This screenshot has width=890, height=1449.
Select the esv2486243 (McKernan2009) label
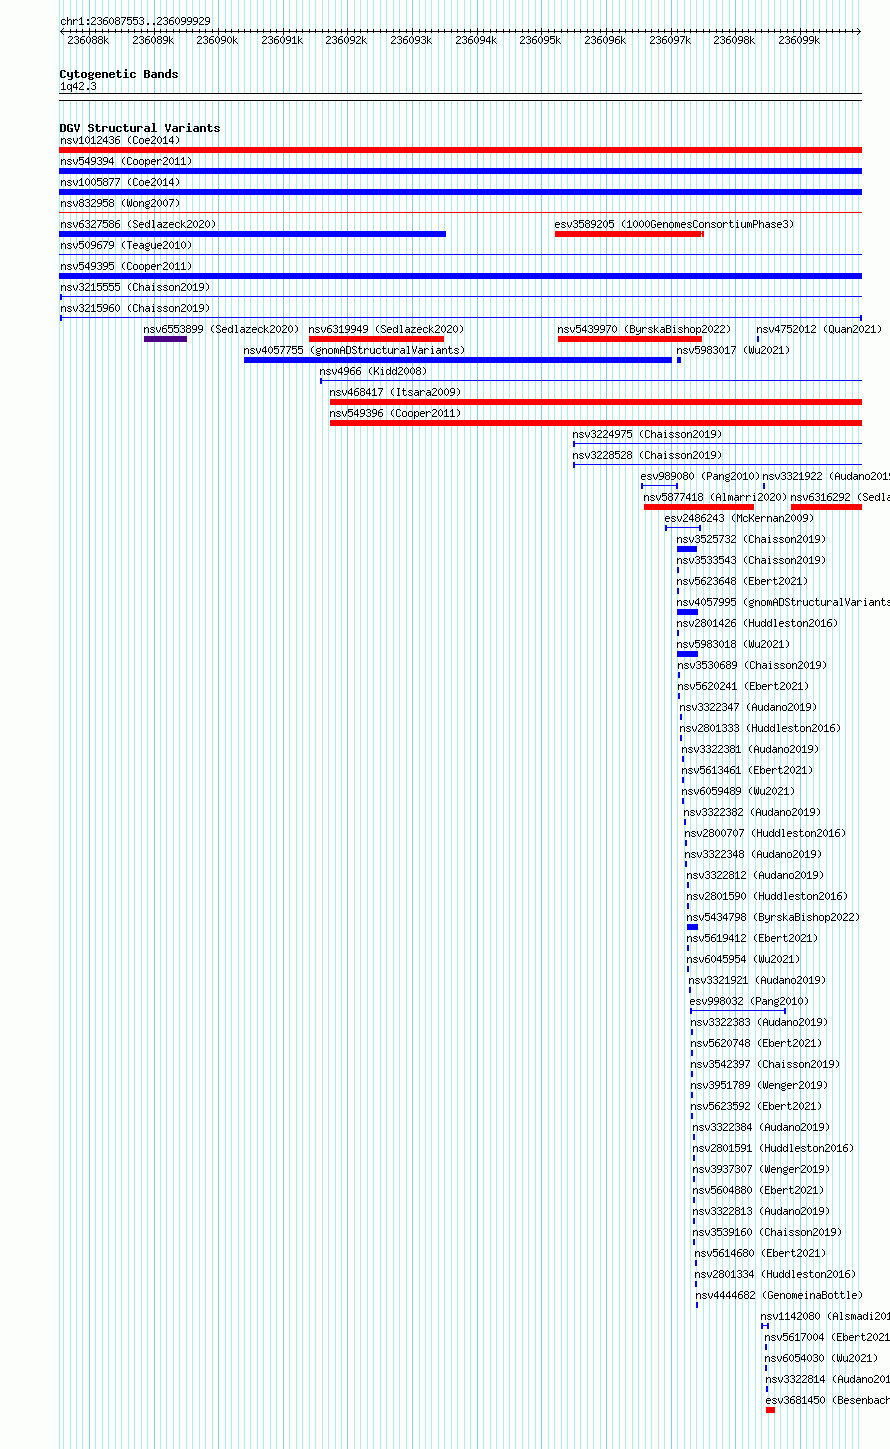pos(740,518)
